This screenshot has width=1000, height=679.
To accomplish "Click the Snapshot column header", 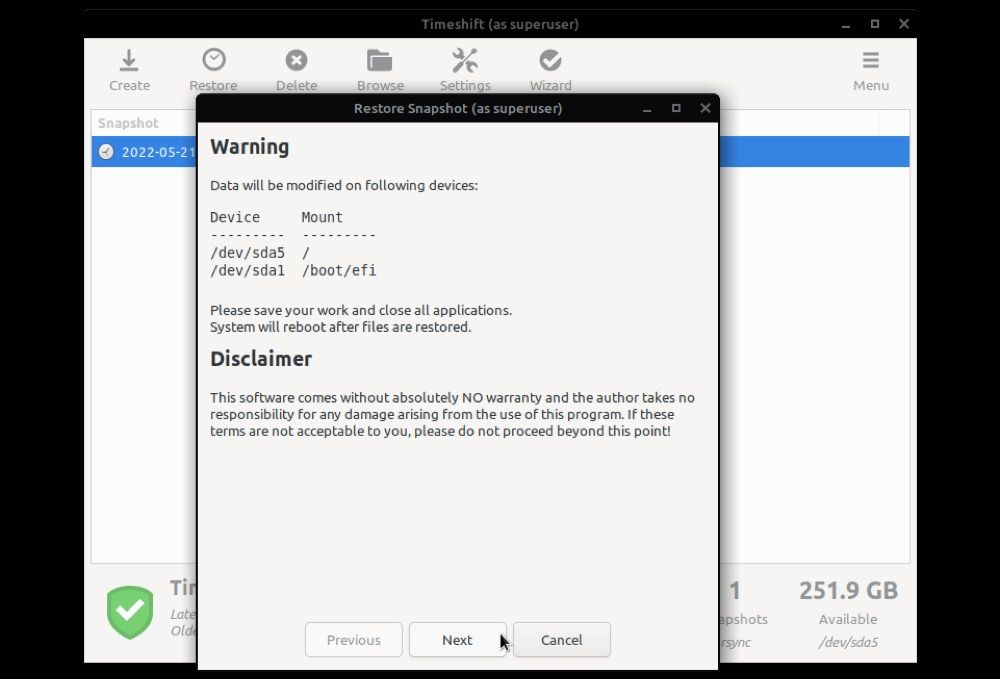I will [128, 123].
